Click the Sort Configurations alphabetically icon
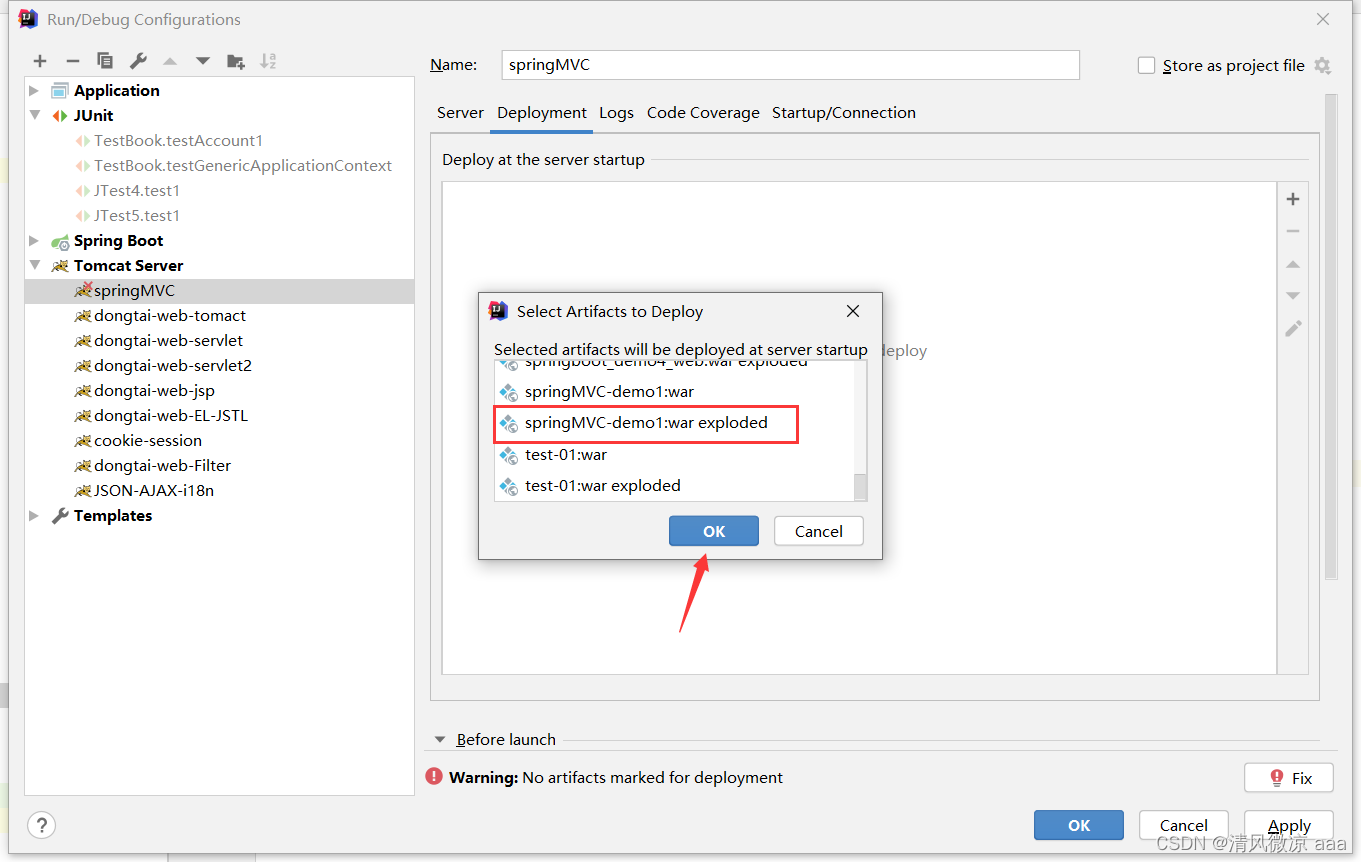 268,61
